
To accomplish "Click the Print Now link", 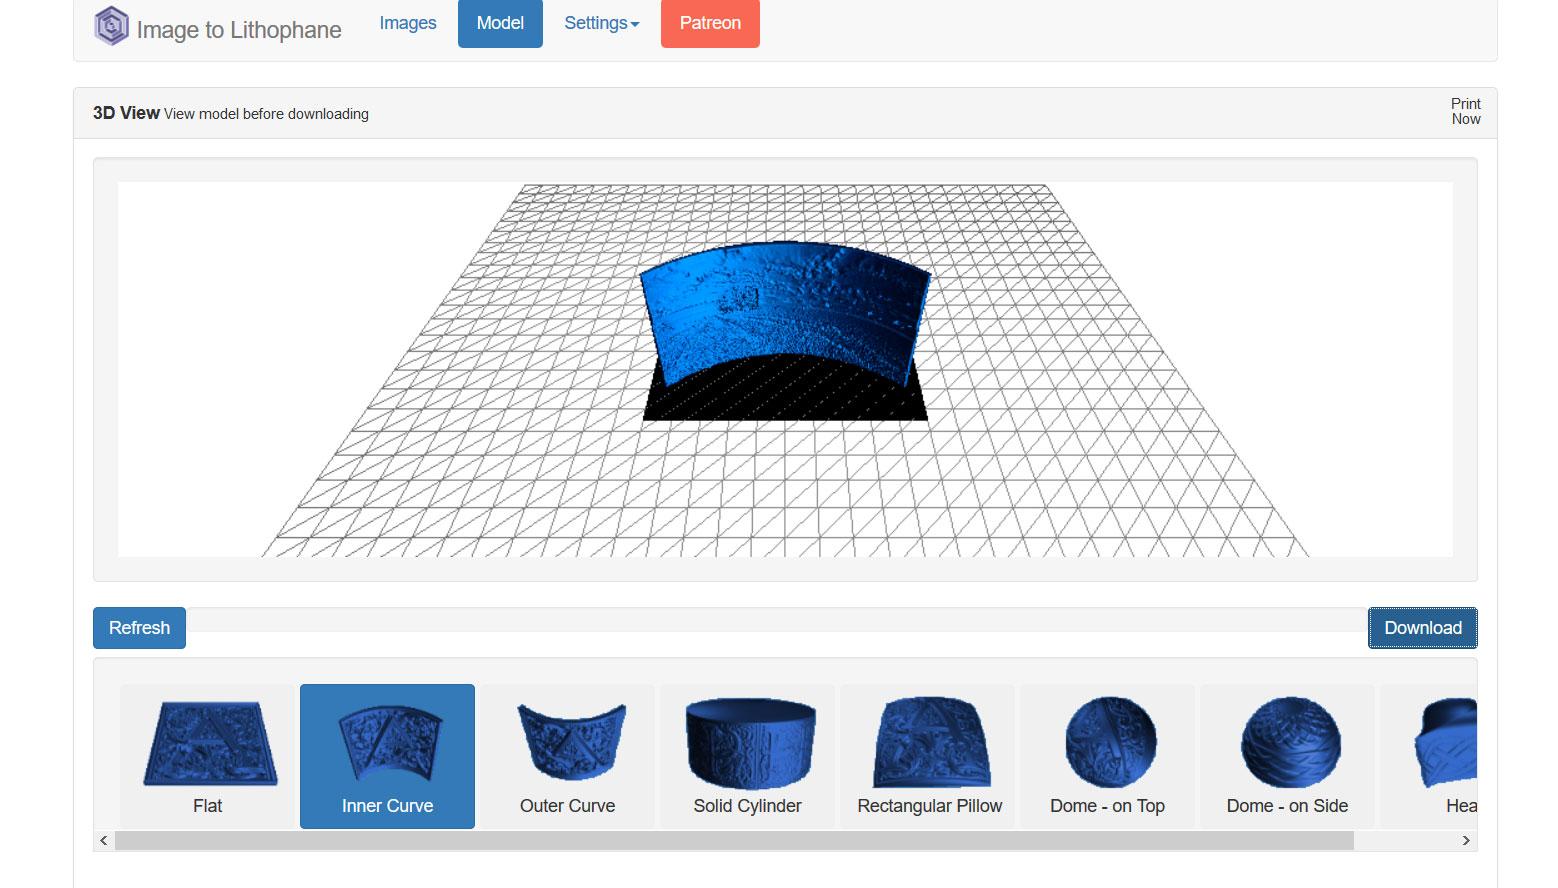I will [1466, 111].
